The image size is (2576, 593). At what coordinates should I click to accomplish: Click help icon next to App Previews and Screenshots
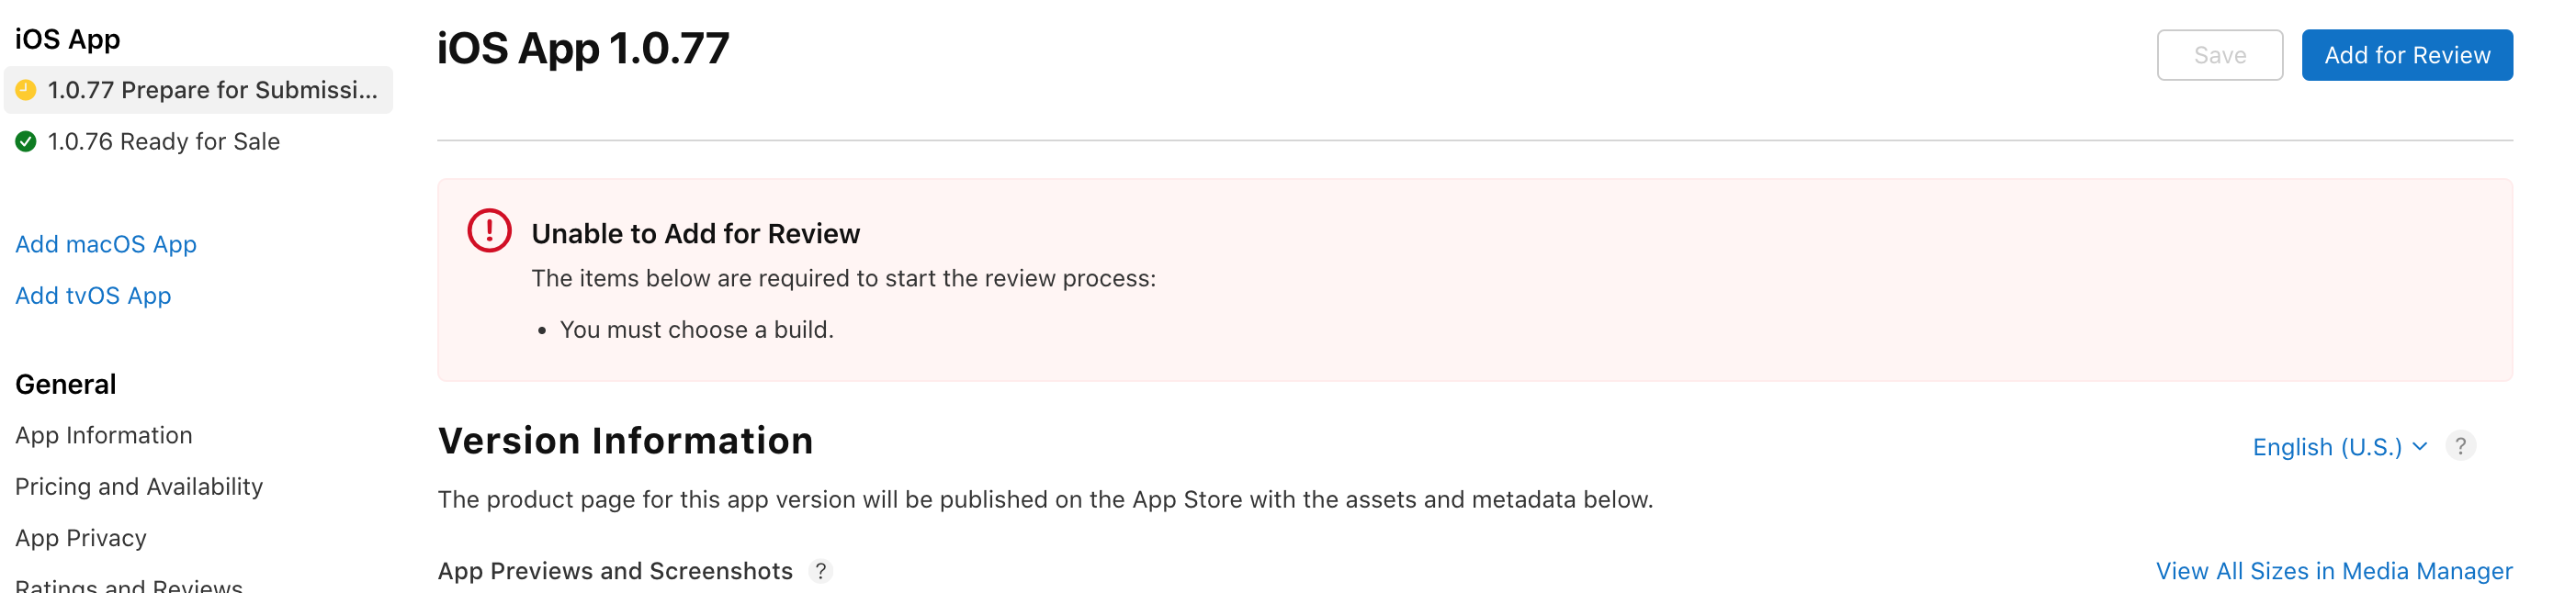click(821, 571)
